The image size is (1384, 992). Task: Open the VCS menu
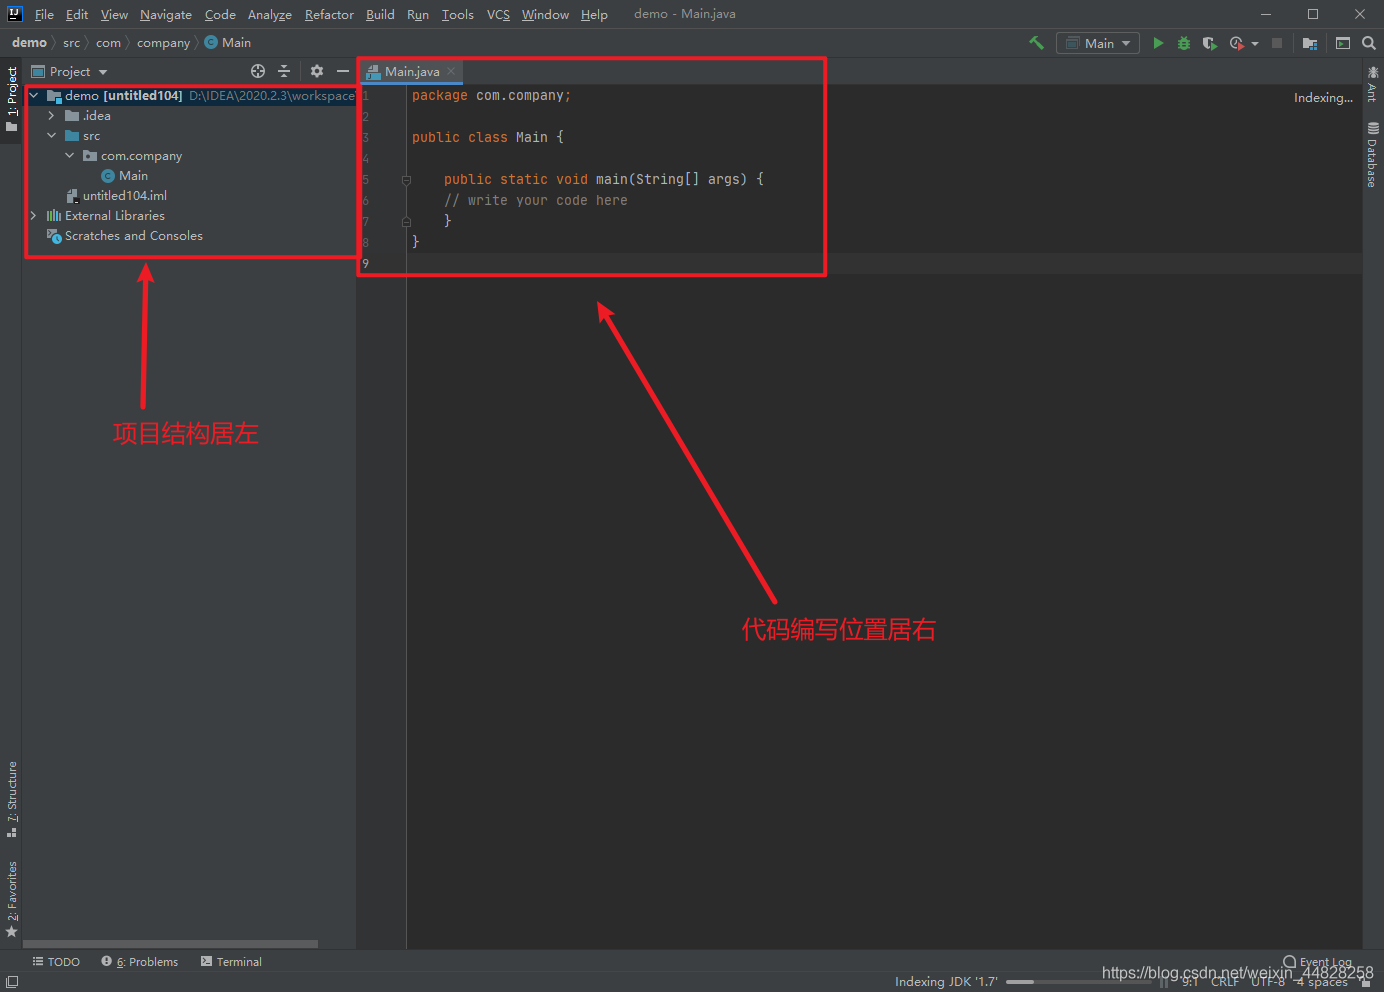coord(498,14)
